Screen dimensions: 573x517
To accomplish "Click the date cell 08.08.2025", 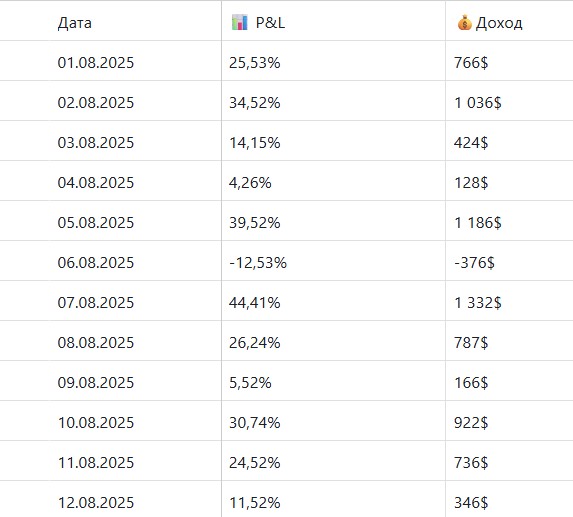I will (x=96, y=343).
